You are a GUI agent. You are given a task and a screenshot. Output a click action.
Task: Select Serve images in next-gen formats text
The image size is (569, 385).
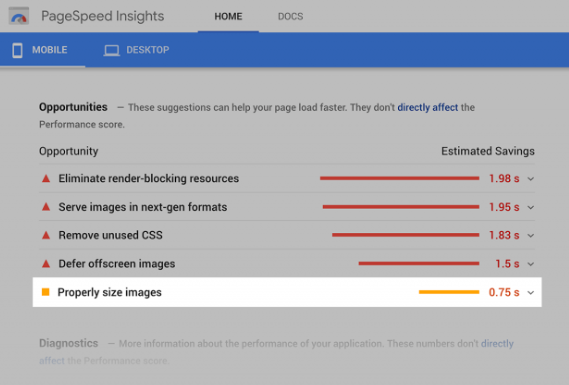click(x=143, y=207)
